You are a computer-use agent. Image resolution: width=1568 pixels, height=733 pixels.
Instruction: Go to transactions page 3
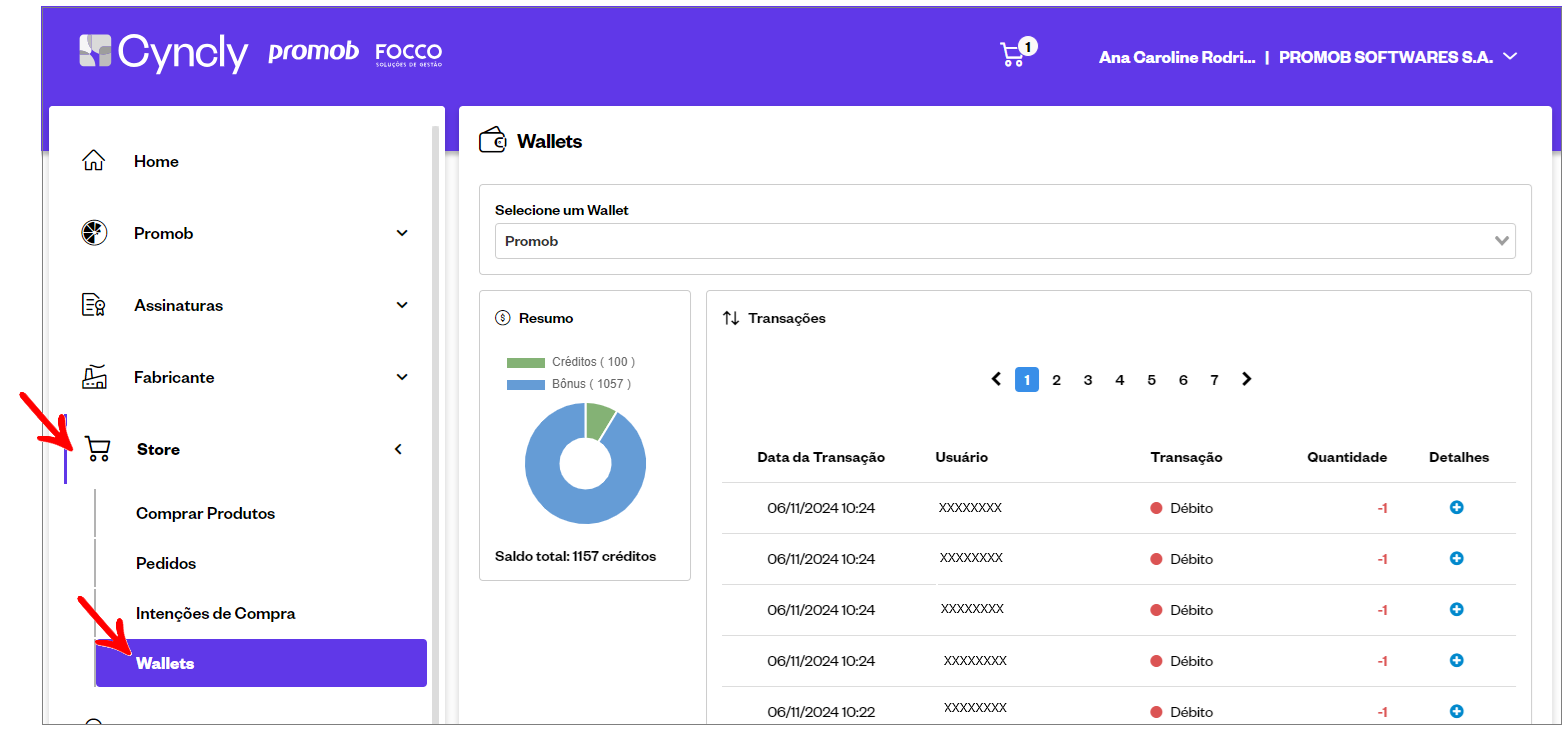[1088, 379]
